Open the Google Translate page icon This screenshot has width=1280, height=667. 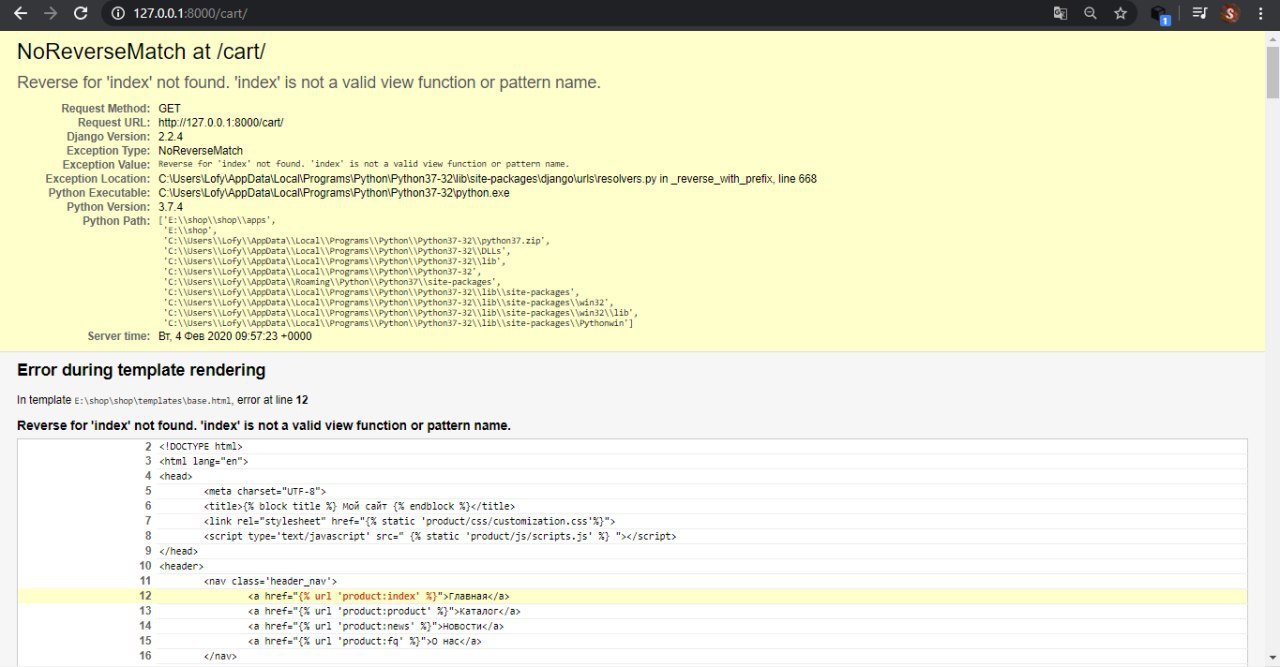tap(1060, 13)
